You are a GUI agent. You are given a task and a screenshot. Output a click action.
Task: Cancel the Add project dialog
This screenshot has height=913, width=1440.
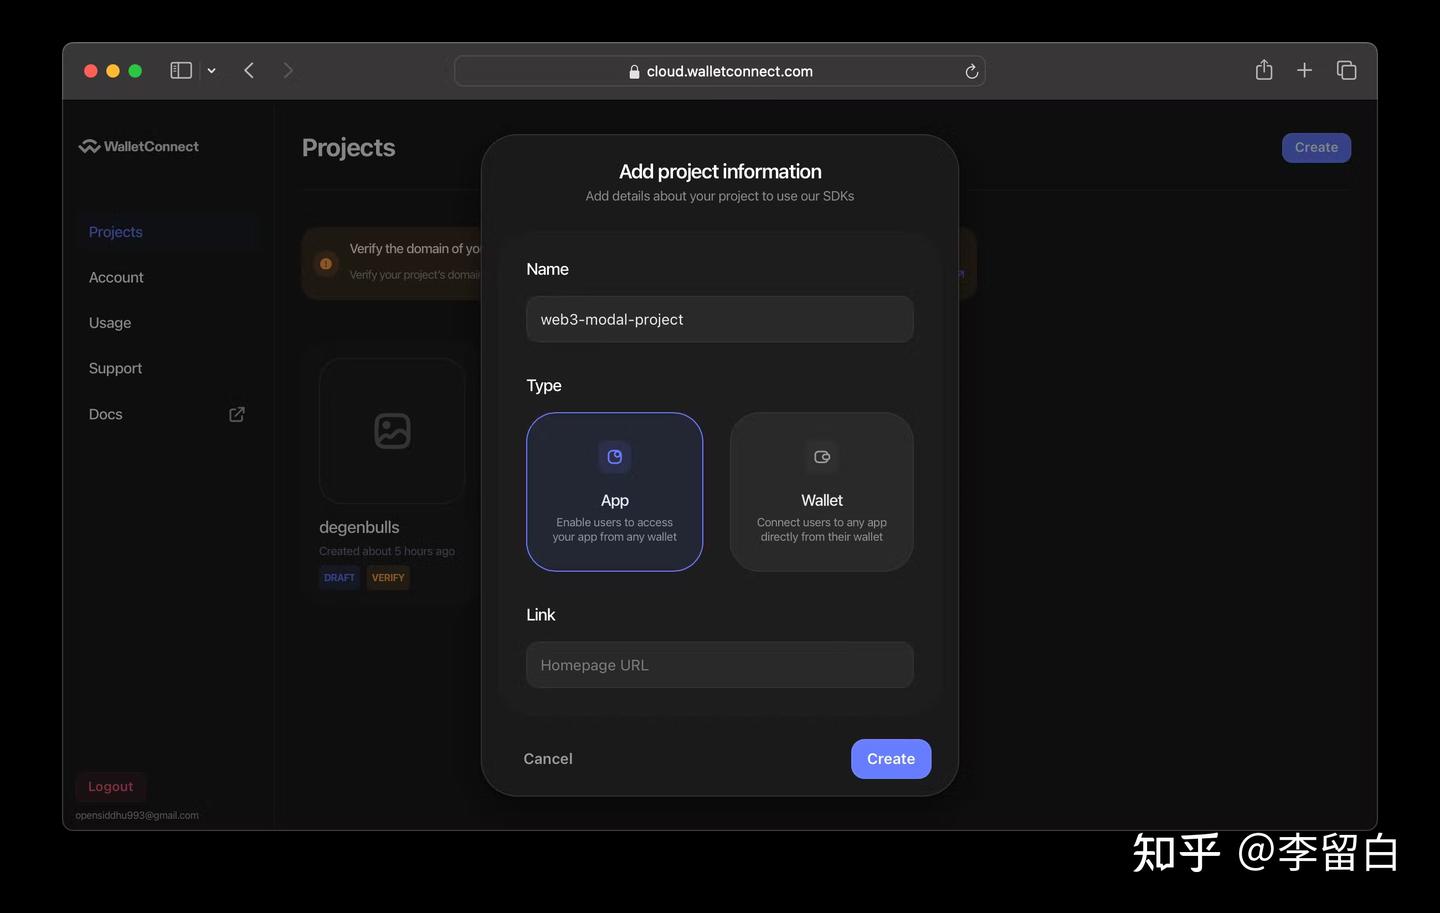click(548, 759)
